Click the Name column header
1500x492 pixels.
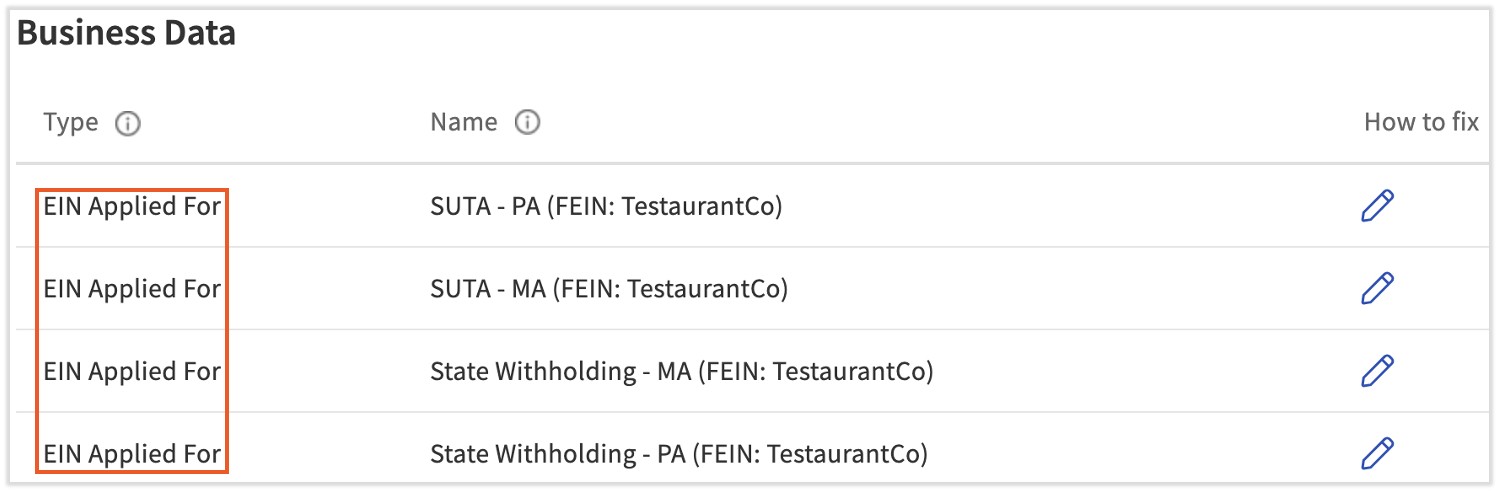pos(463,123)
